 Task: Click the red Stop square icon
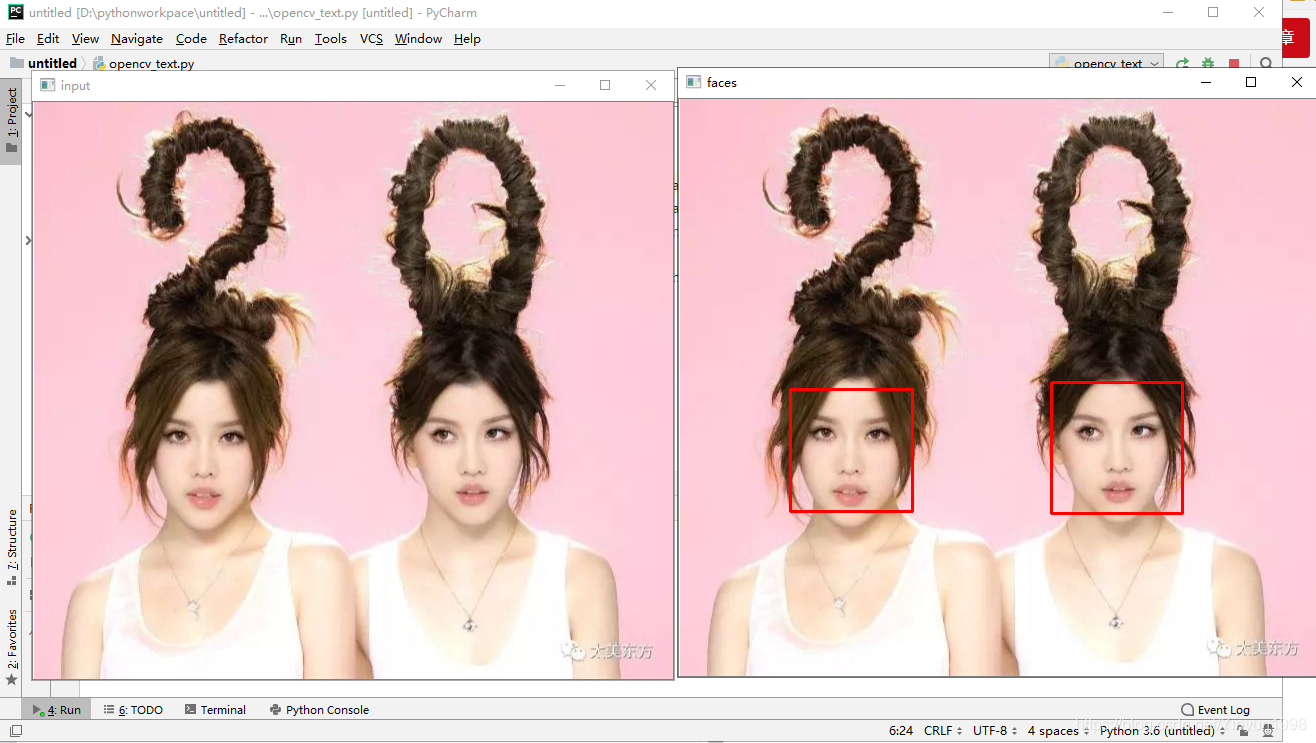[1234, 63]
